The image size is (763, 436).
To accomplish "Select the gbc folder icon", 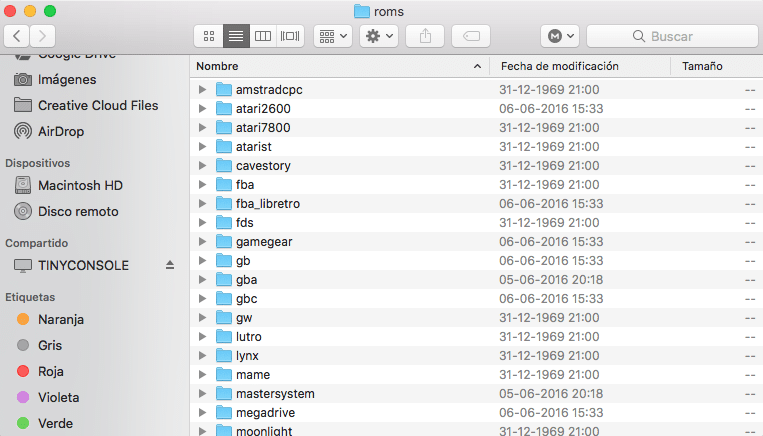I will click(224, 298).
